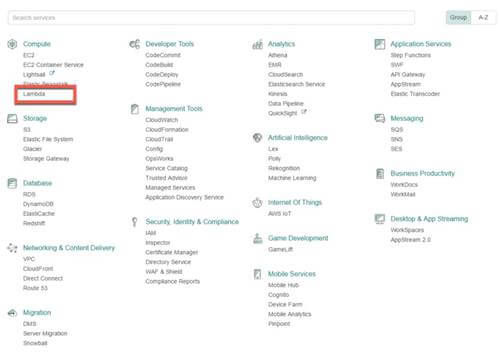Switch to Group view
Image resolution: width=499 pixels, height=360 pixels.
[x=458, y=17]
